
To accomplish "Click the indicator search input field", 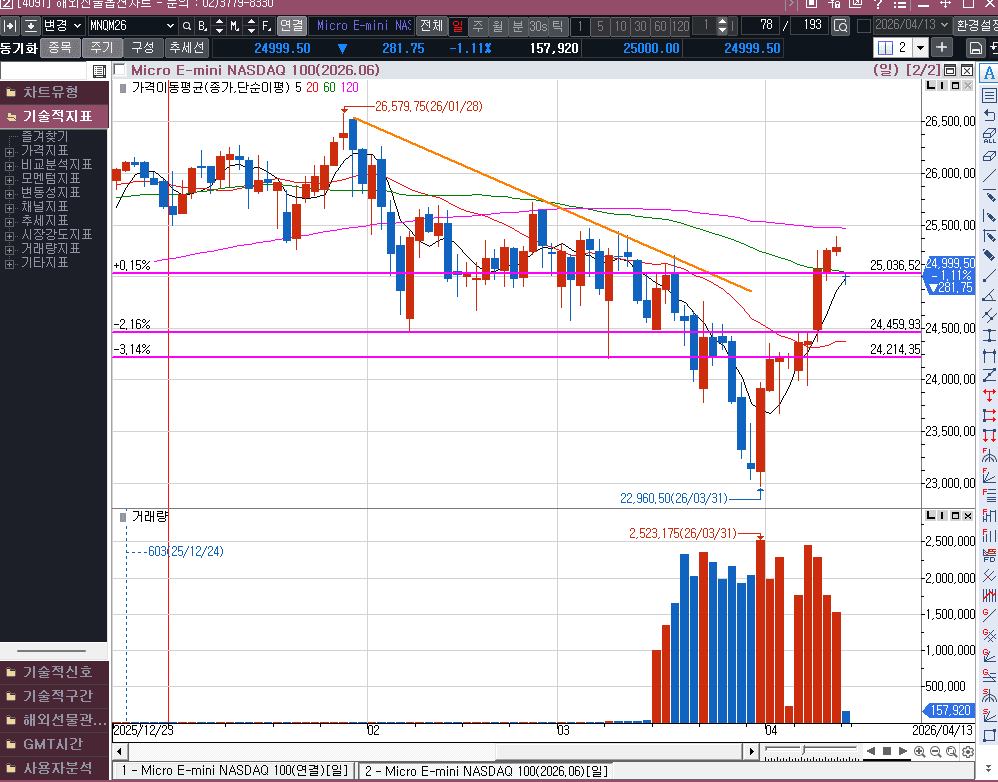I will (x=45, y=71).
